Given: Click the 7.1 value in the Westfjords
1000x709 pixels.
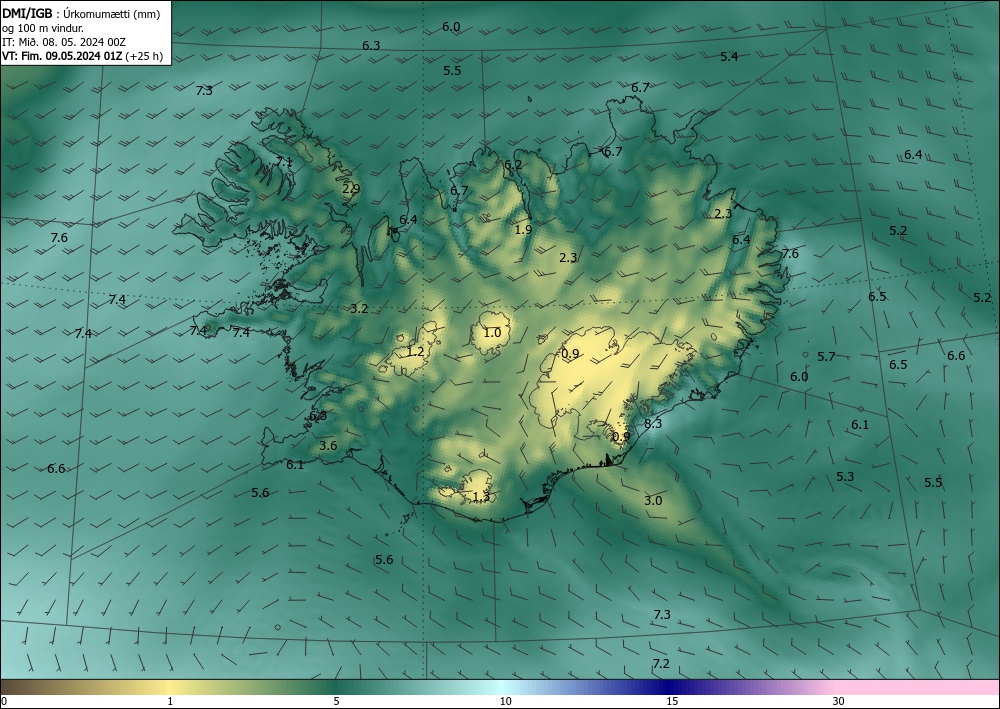Looking at the screenshot, I should coord(284,162).
